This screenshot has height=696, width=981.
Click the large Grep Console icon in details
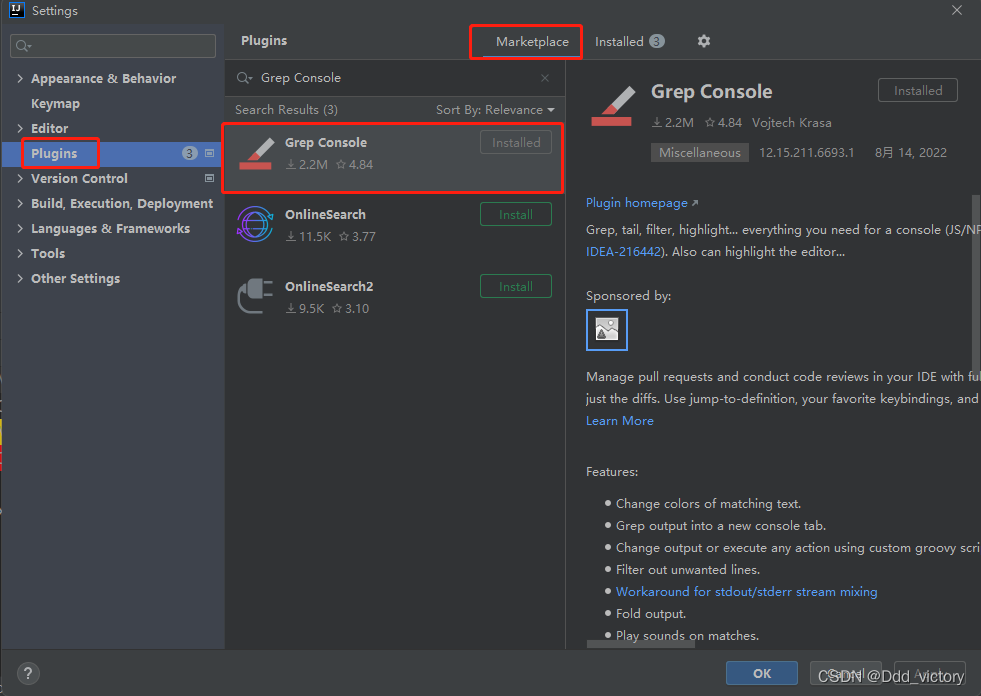pyautogui.click(x=612, y=105)
